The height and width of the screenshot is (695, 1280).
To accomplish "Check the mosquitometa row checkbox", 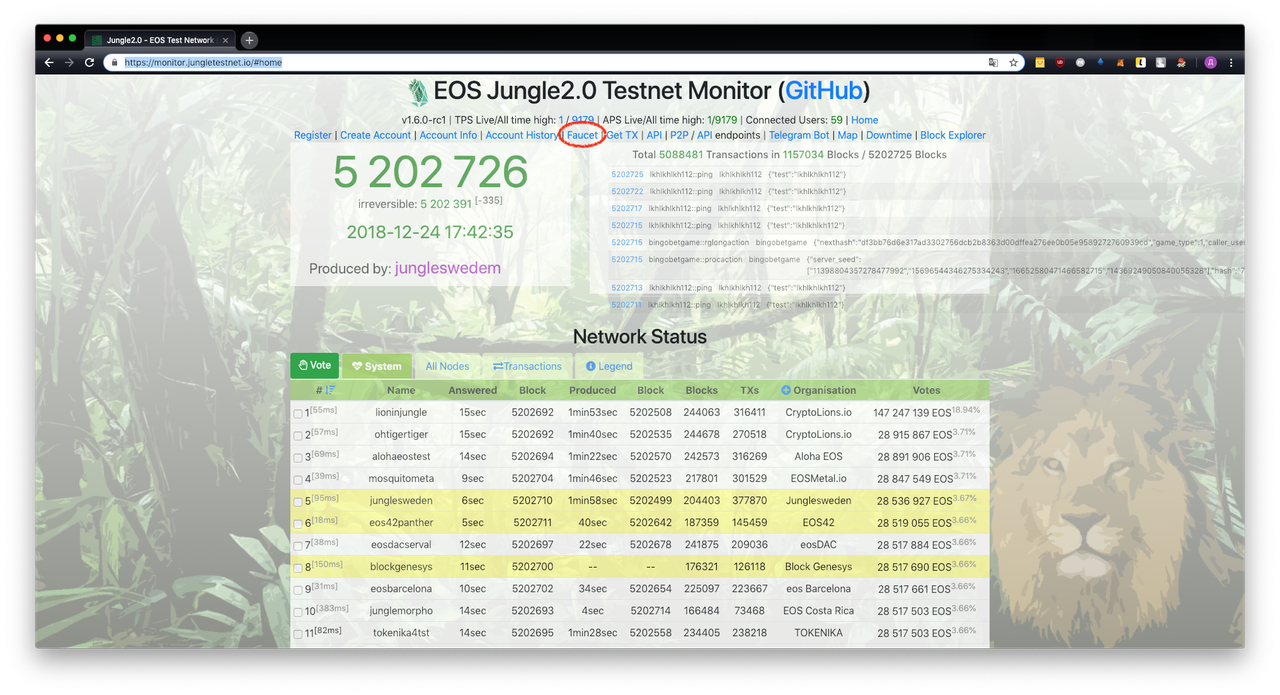I will tap(298, 480).
